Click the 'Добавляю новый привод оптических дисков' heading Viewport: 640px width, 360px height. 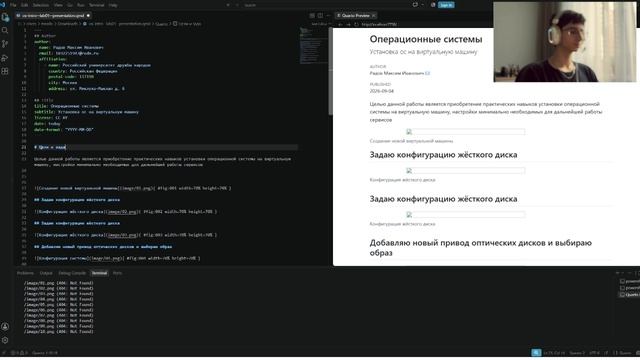[480, 248]
